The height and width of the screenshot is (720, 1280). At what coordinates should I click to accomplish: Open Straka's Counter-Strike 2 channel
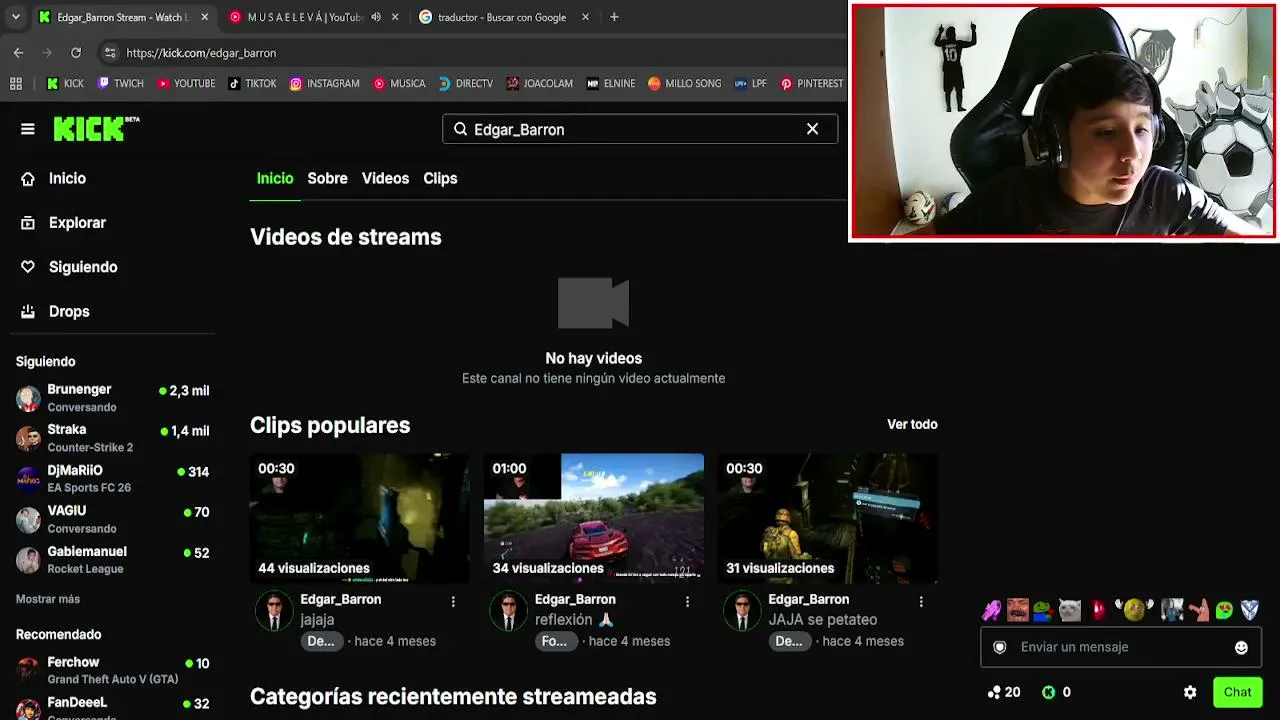click(x=112, y=438)
